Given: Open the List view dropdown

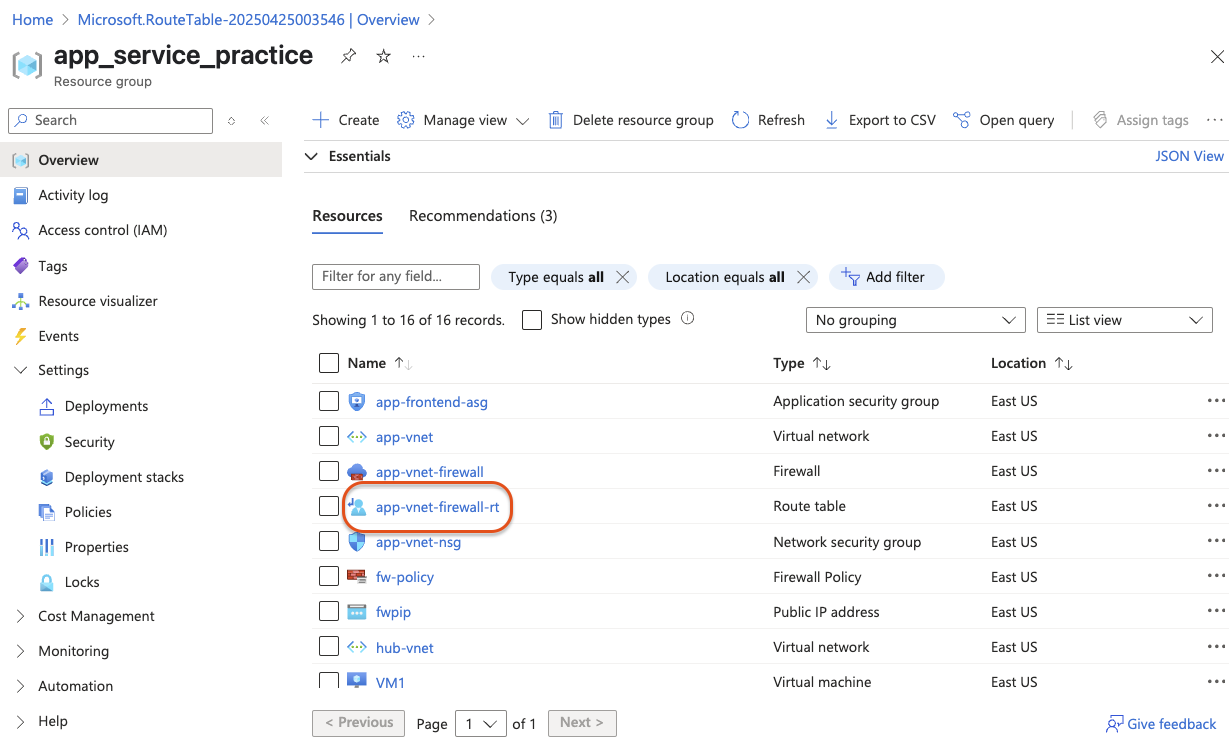Looking at the screenshot, I should click(1125, 320).
